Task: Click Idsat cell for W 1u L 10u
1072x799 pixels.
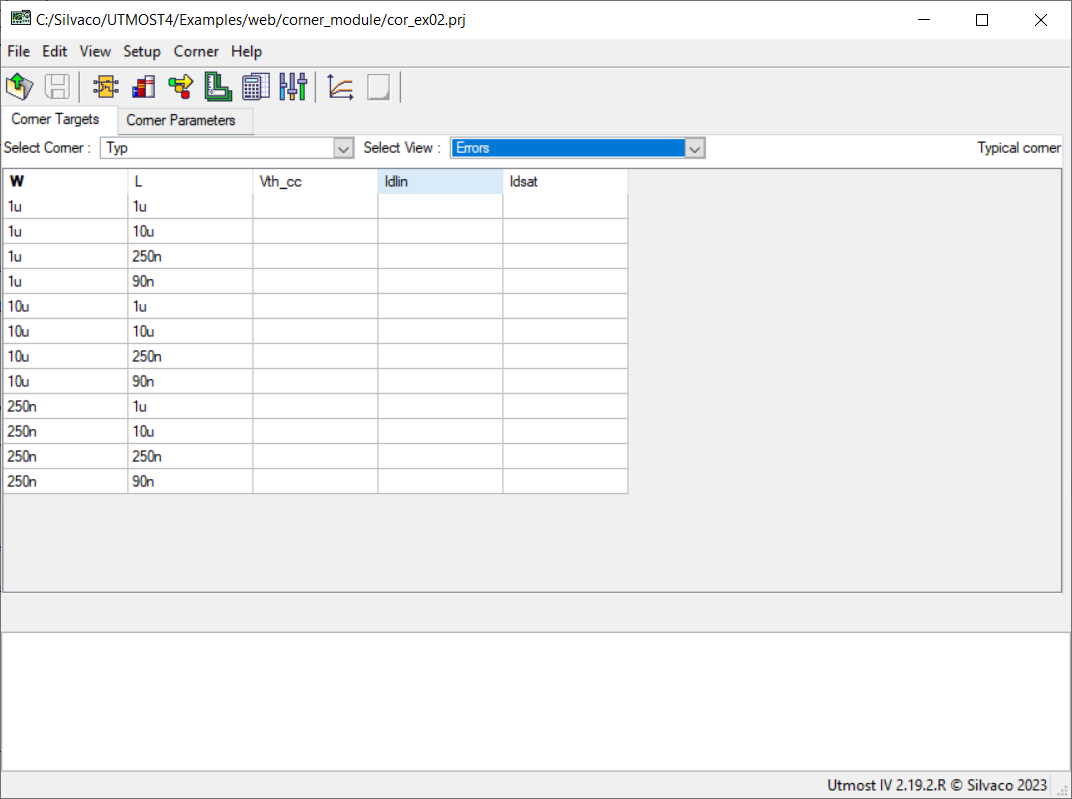Action: (565, 232)
